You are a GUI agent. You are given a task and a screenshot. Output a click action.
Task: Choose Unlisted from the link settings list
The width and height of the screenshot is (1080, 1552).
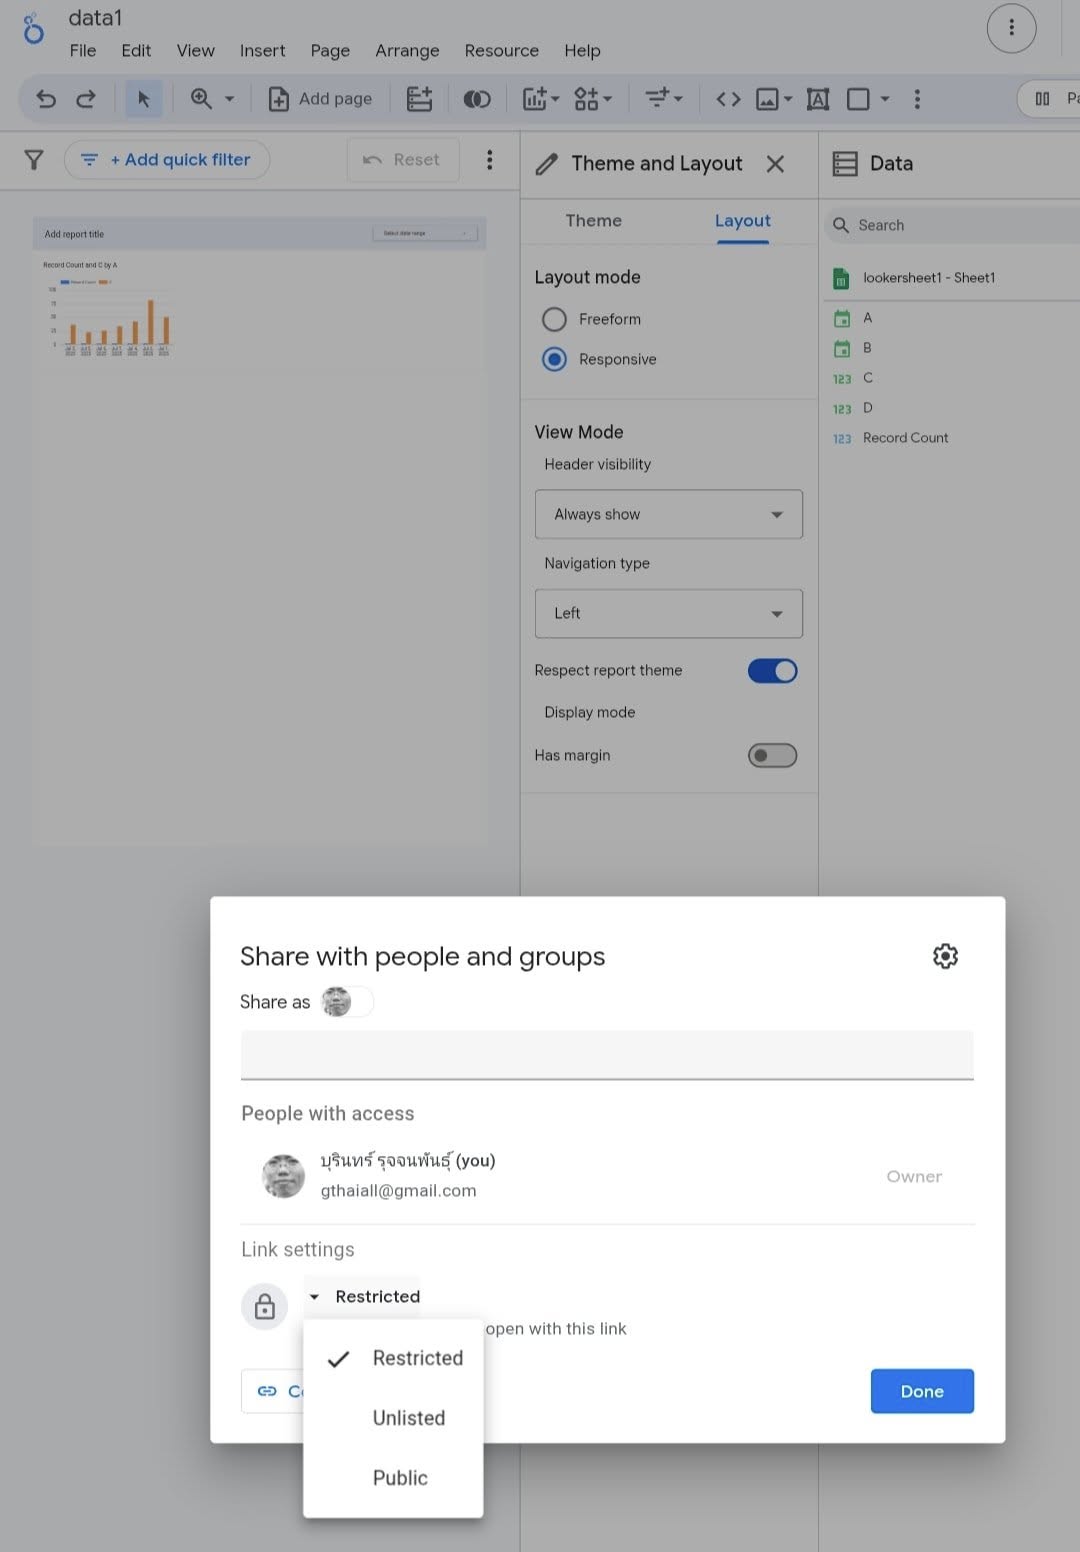point(408,1418)
